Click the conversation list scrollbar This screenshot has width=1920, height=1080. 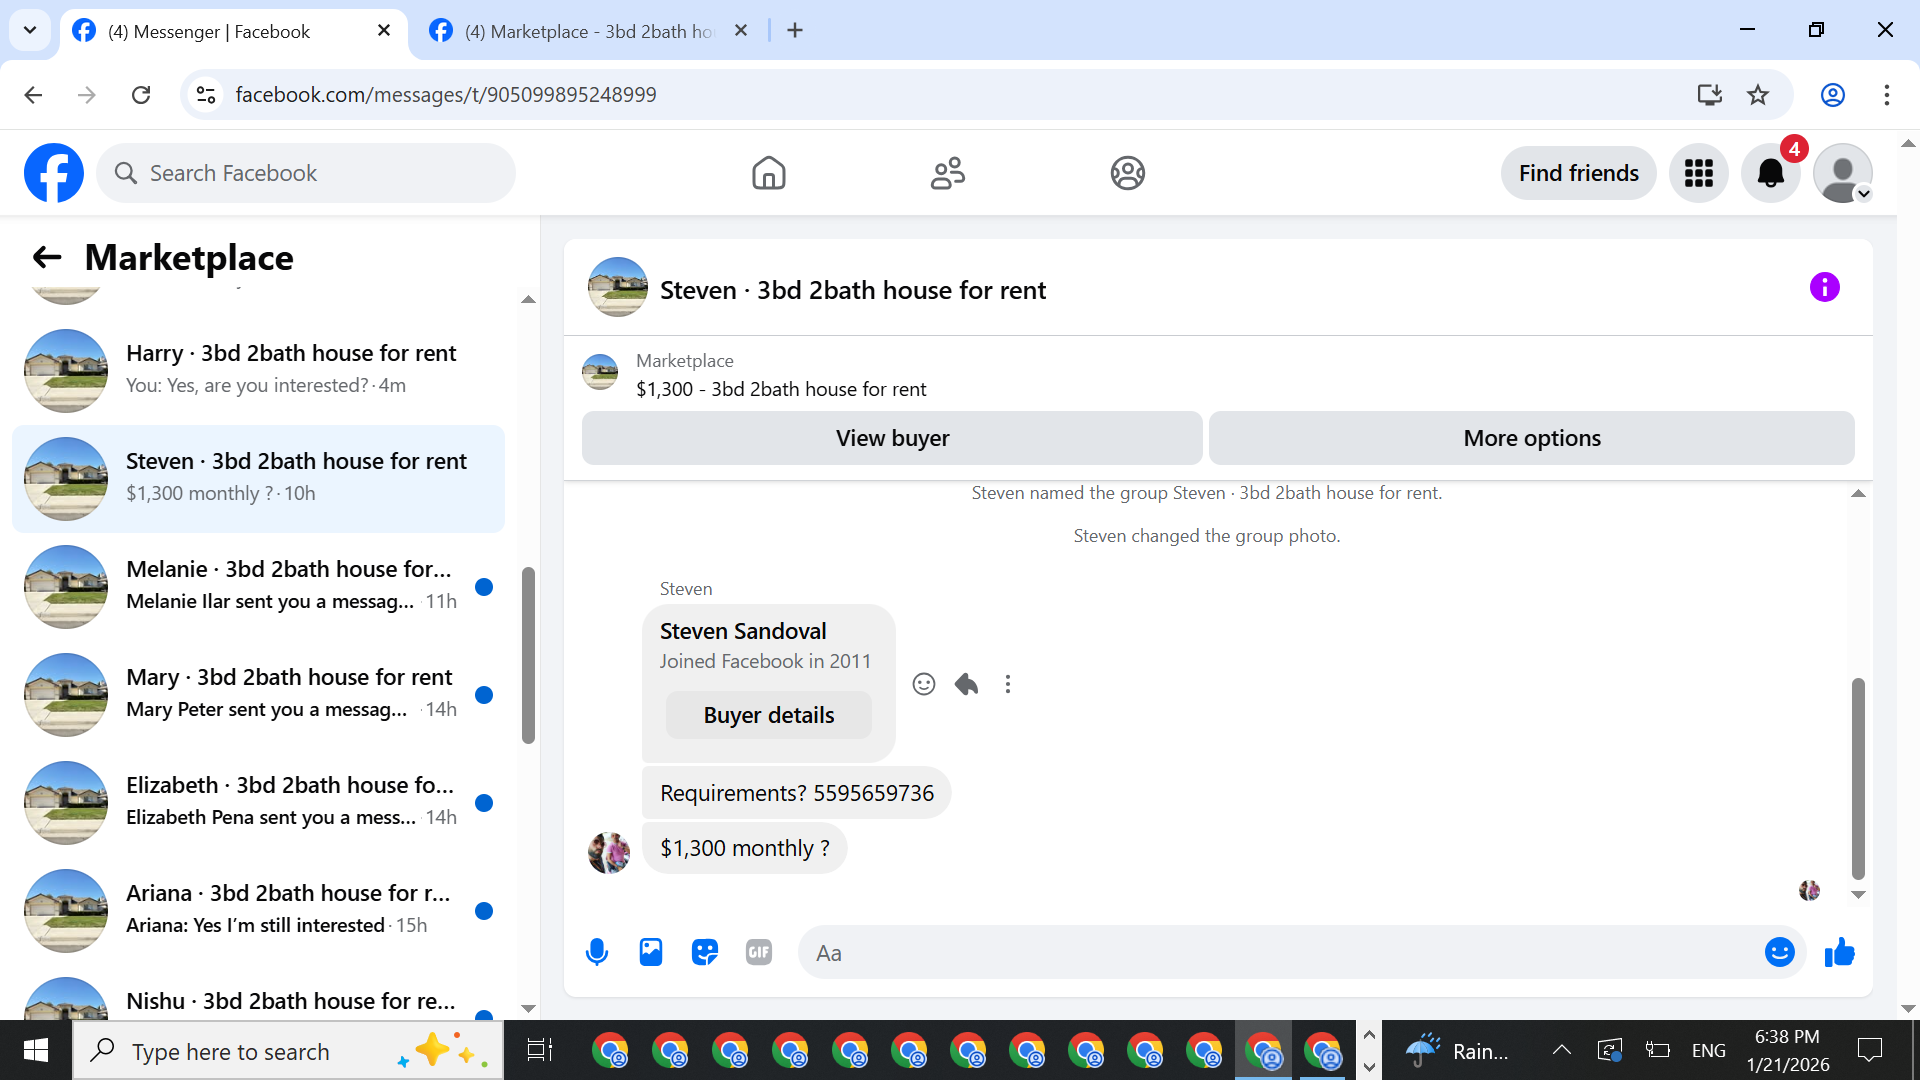(528, 655)
